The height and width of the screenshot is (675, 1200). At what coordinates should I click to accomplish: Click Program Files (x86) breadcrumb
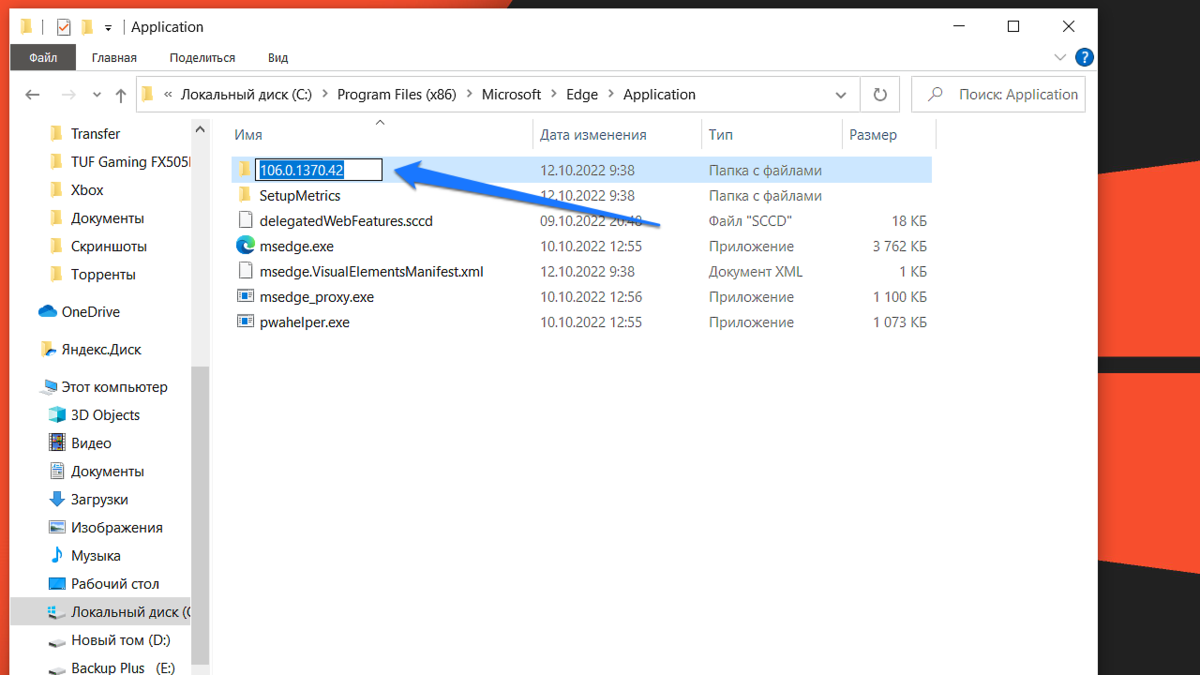[x=396, y=94]
